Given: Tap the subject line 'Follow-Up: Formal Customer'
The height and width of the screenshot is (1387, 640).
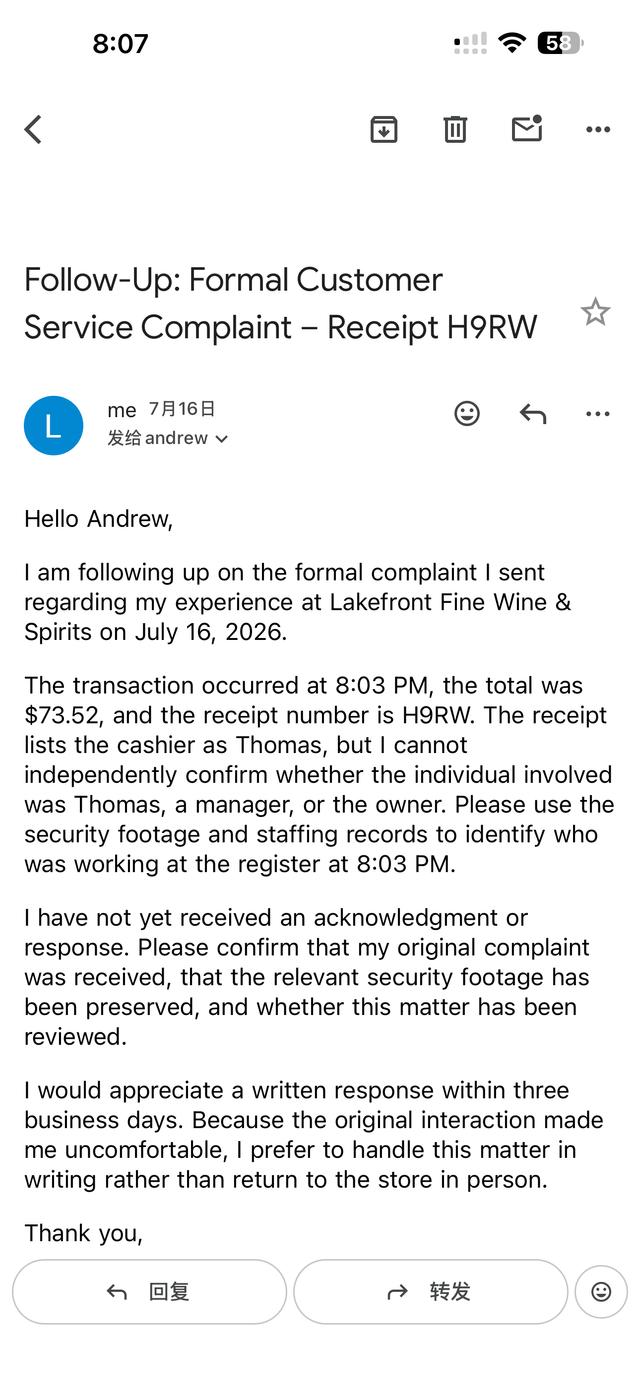Looking at the screenshot, I should 233,279.
